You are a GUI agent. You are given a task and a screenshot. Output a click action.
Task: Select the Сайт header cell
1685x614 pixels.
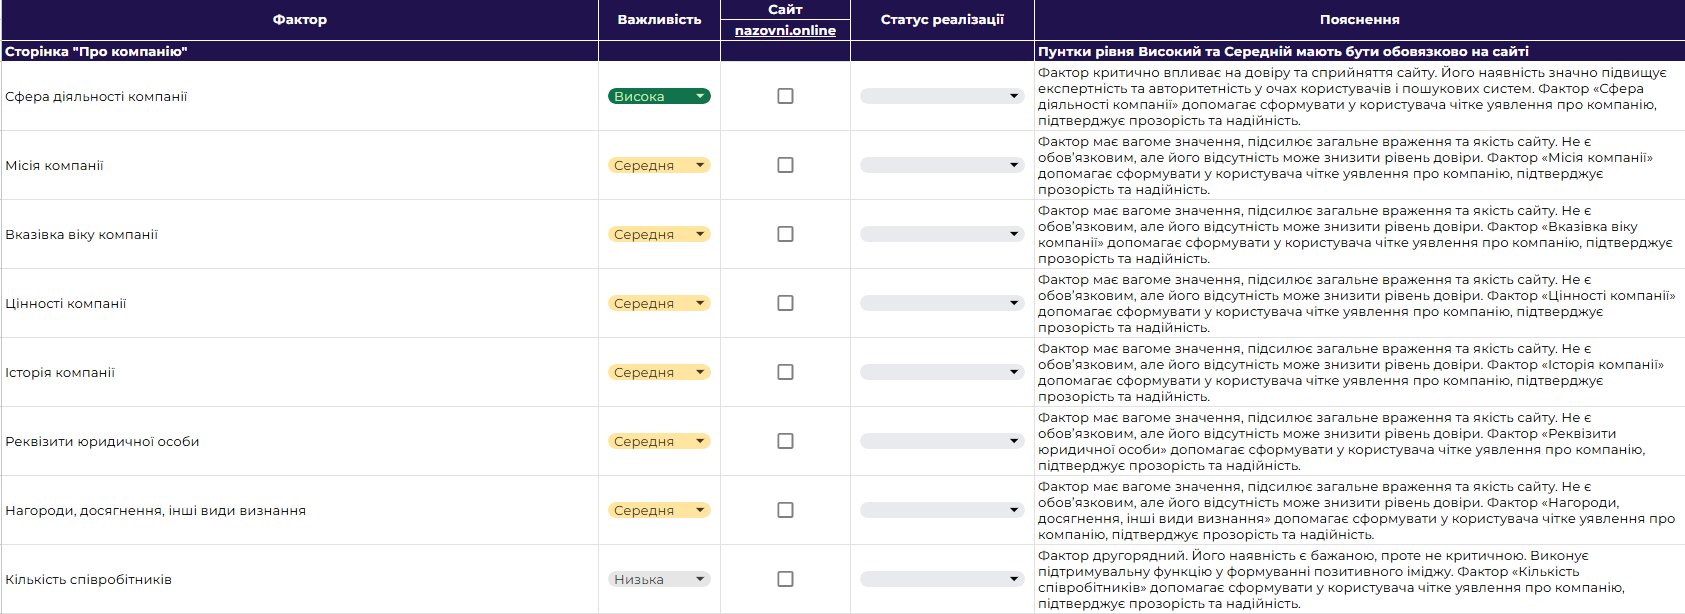(x=785, y=9)
